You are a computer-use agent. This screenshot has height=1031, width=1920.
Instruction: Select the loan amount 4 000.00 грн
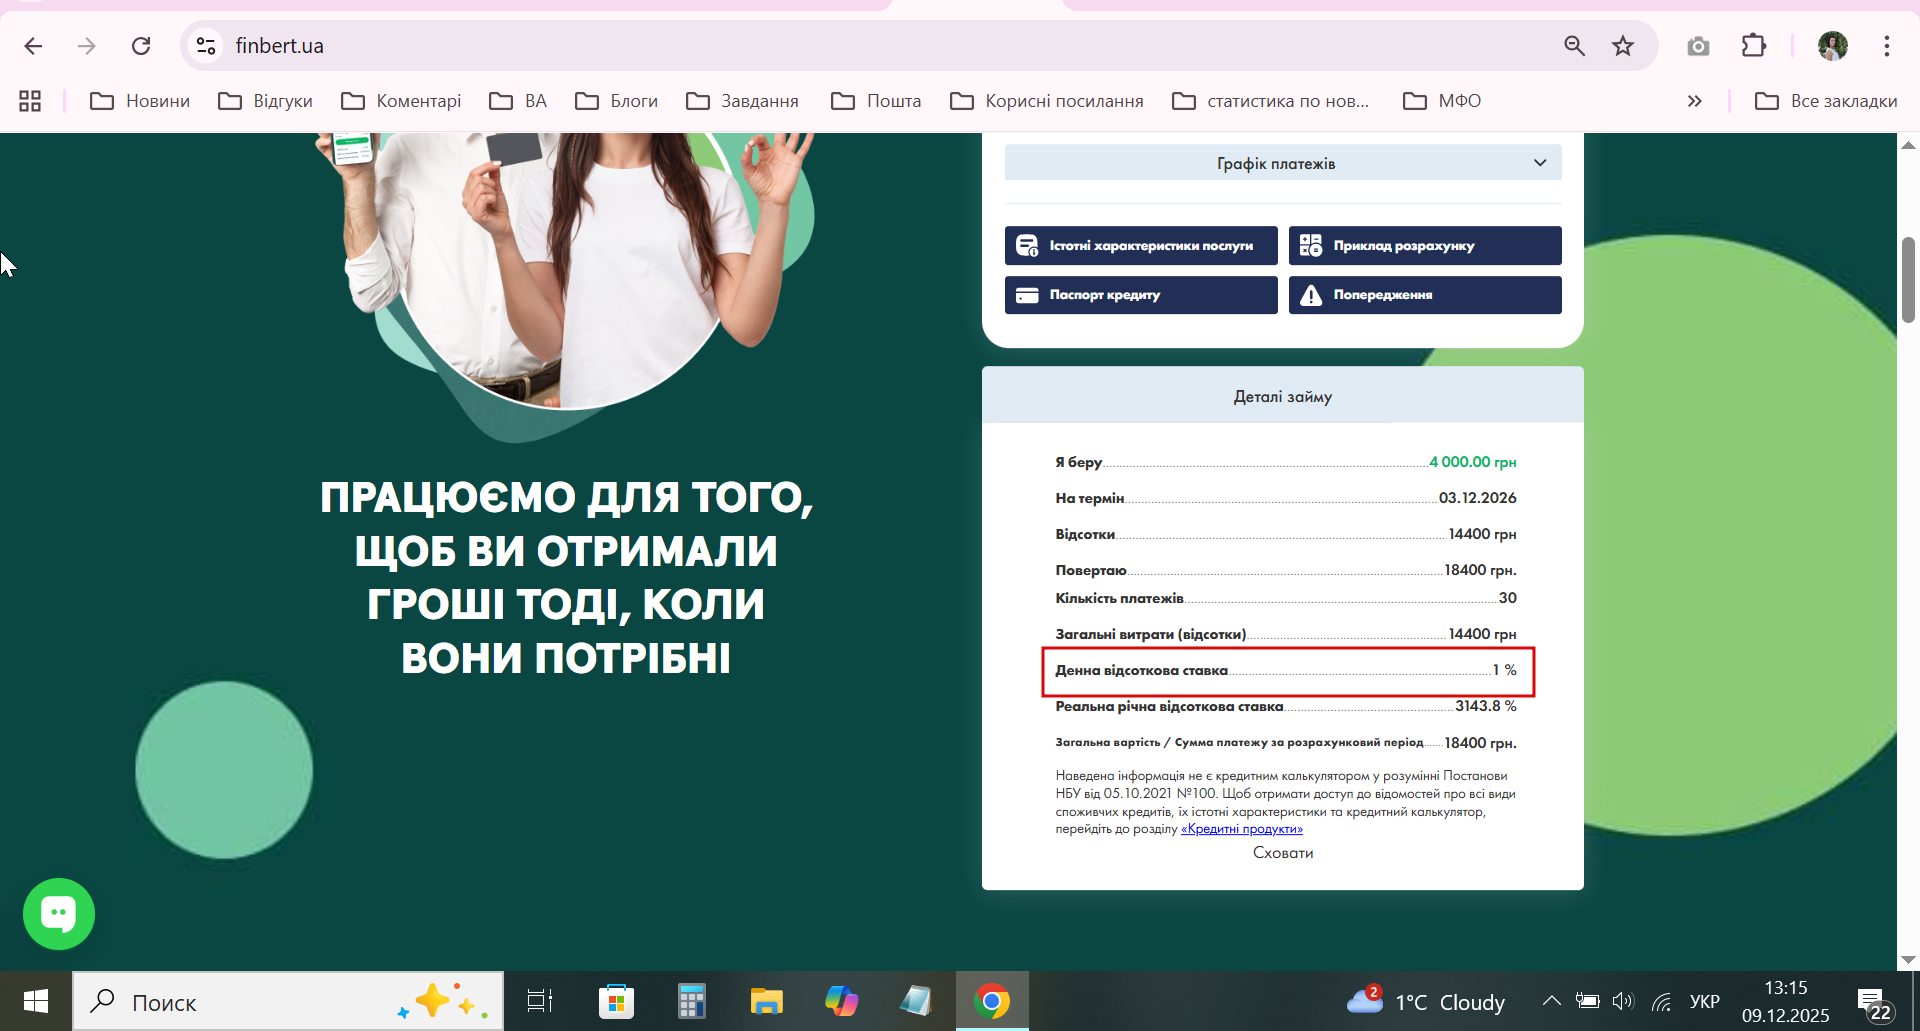1473,462
